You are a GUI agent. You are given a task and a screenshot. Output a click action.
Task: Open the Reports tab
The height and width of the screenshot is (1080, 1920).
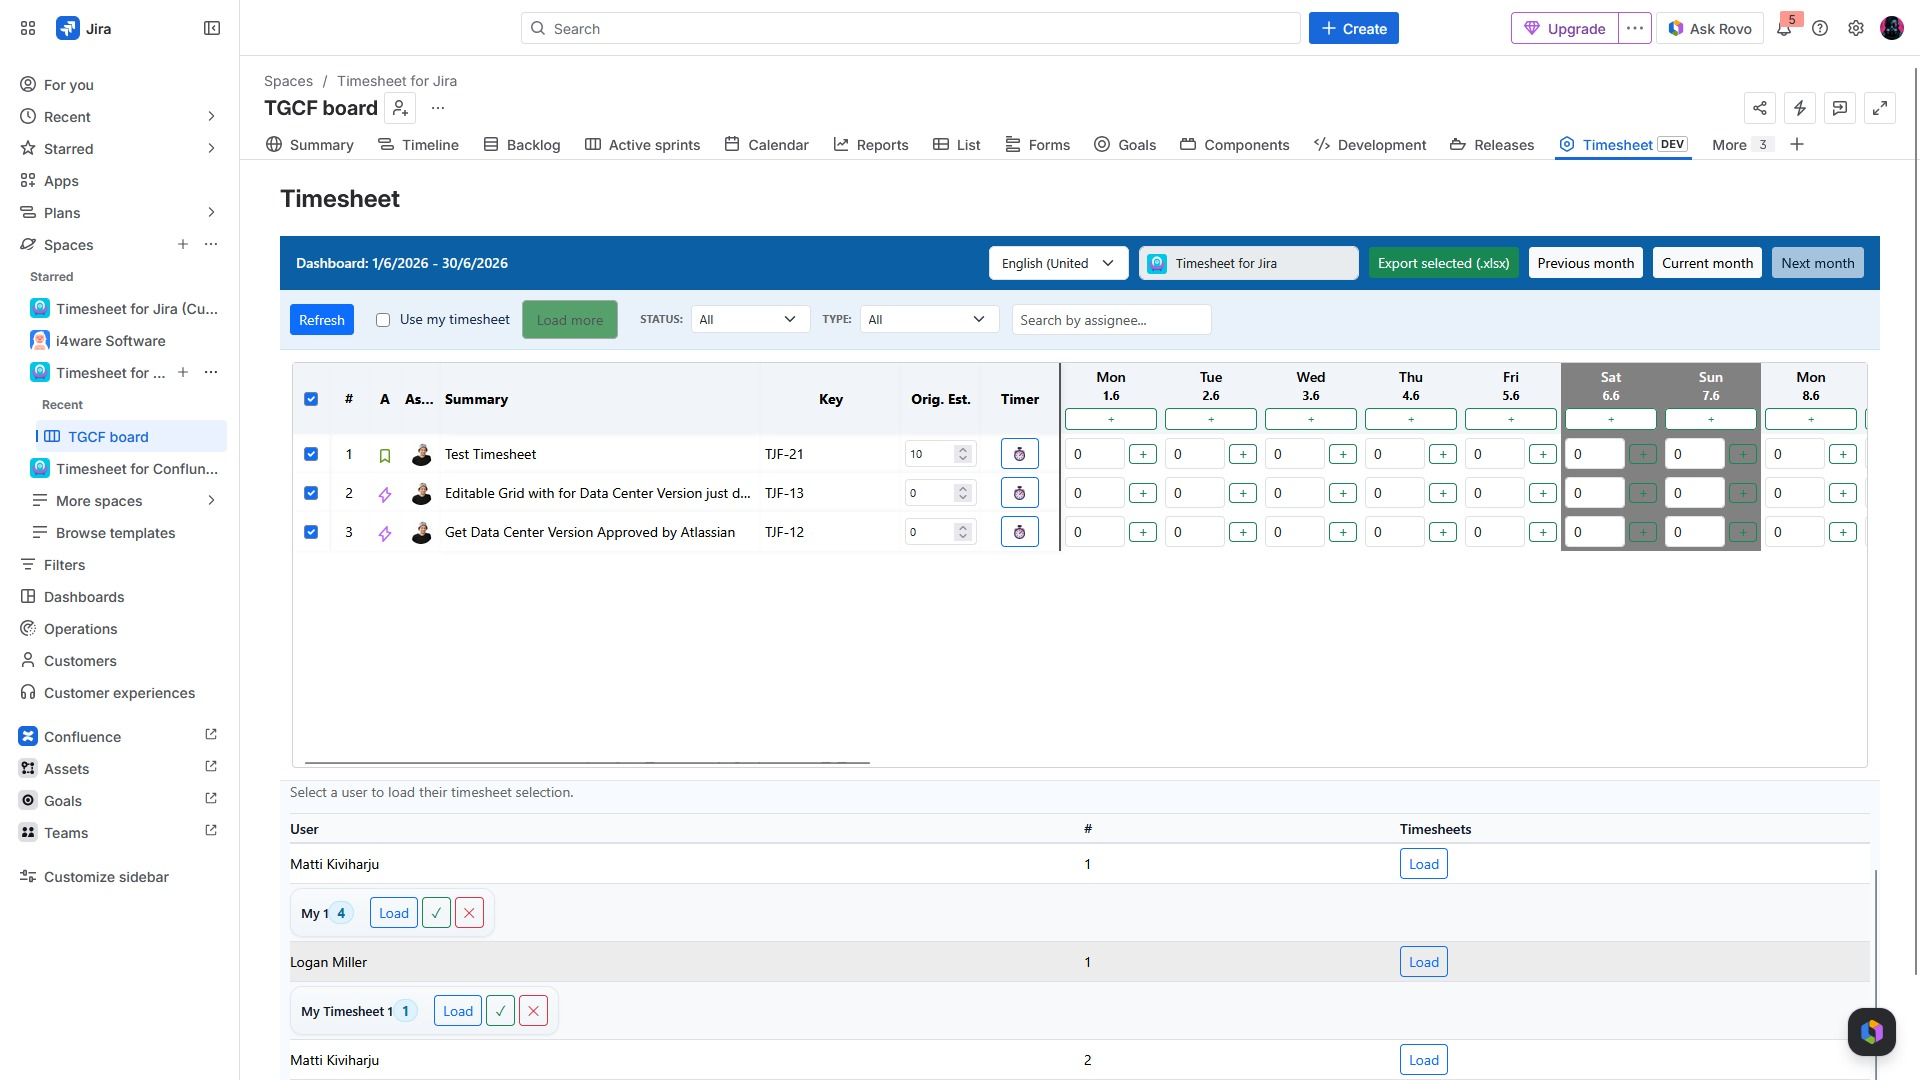point(871,145)
